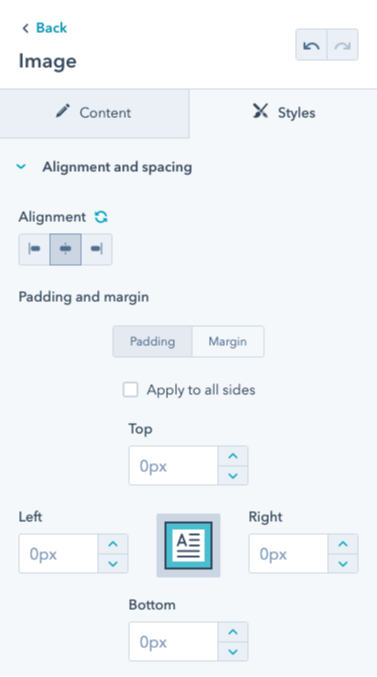
Task: Select center alignment icon
Action: 65,249
